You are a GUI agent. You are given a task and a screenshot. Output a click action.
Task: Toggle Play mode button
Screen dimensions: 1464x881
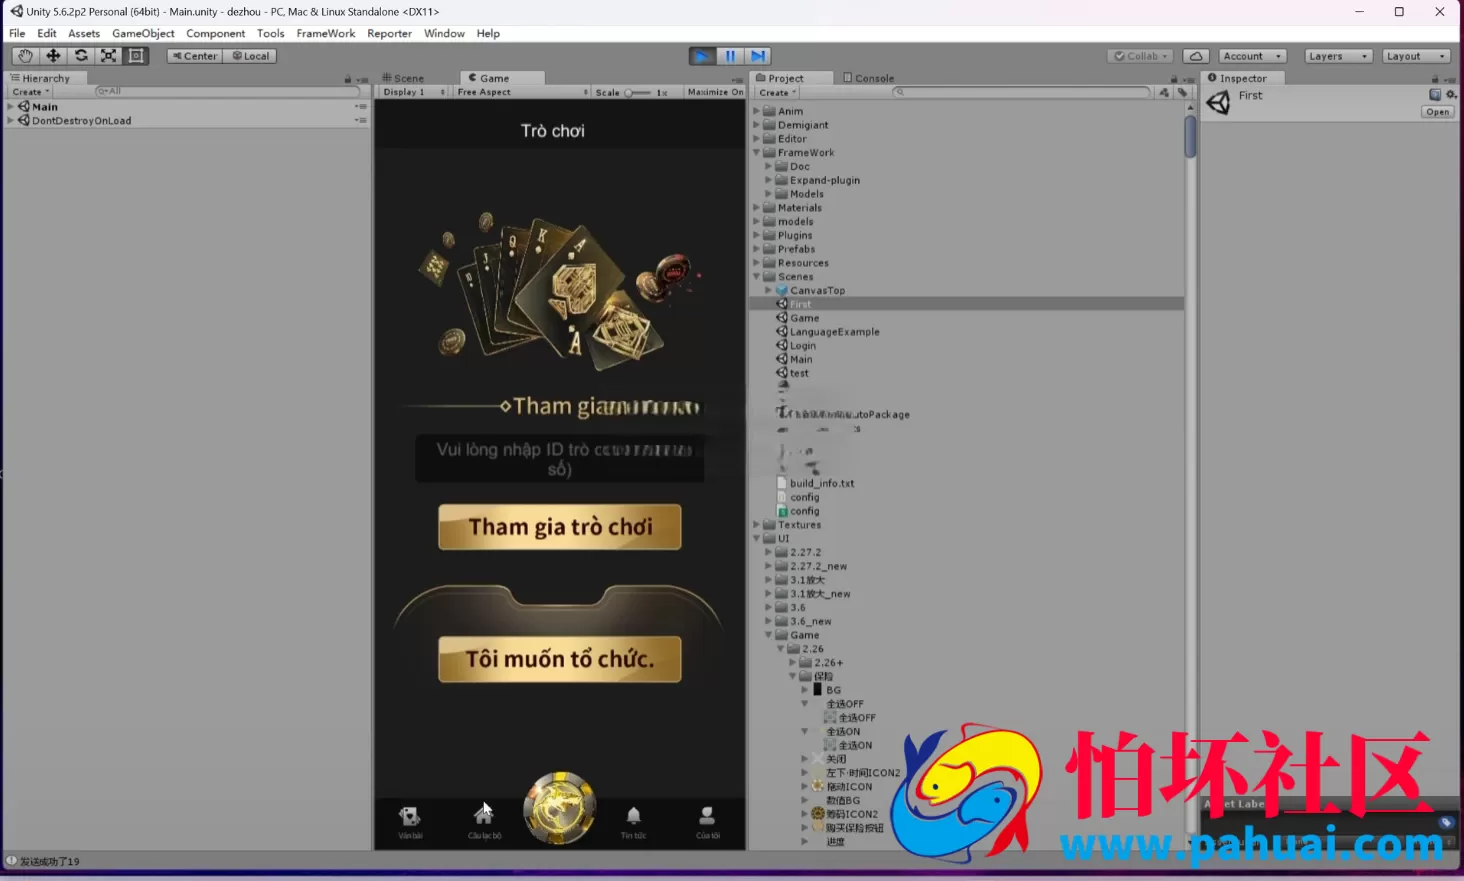(x=702, y=56)
